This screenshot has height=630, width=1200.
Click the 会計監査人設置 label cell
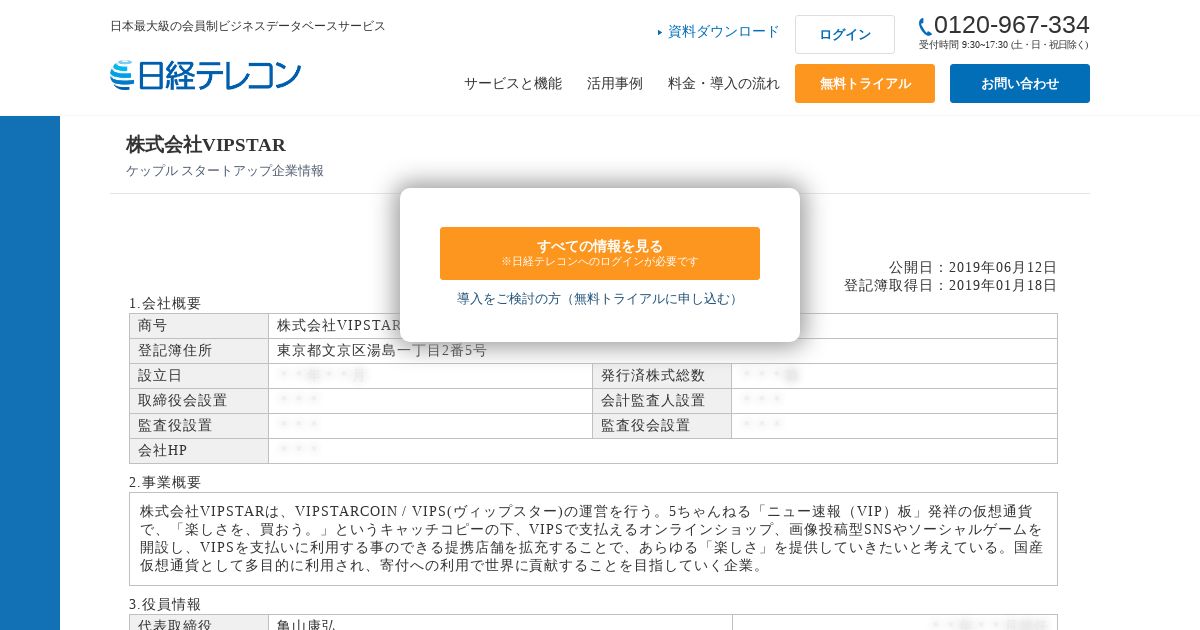(662, 401)
